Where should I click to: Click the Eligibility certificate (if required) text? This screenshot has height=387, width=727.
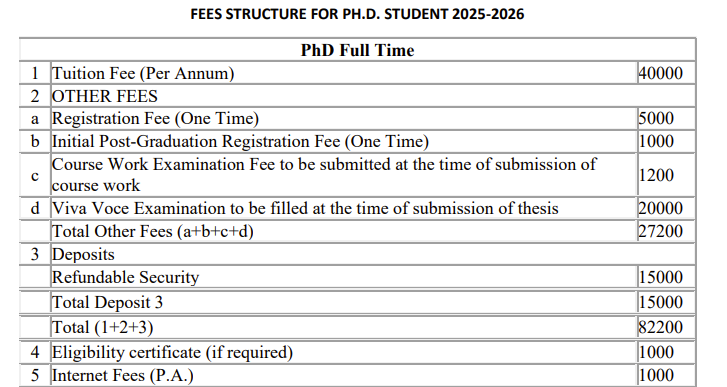[172, 352]
